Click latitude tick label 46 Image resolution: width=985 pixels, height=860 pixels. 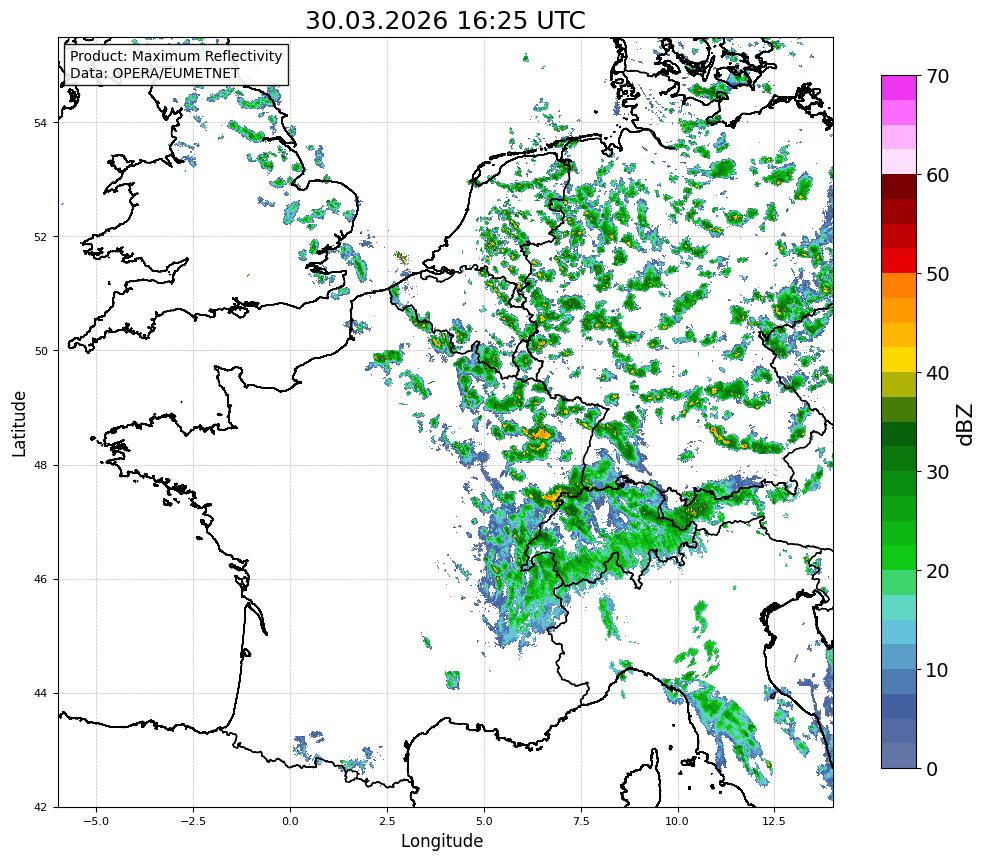40,580
